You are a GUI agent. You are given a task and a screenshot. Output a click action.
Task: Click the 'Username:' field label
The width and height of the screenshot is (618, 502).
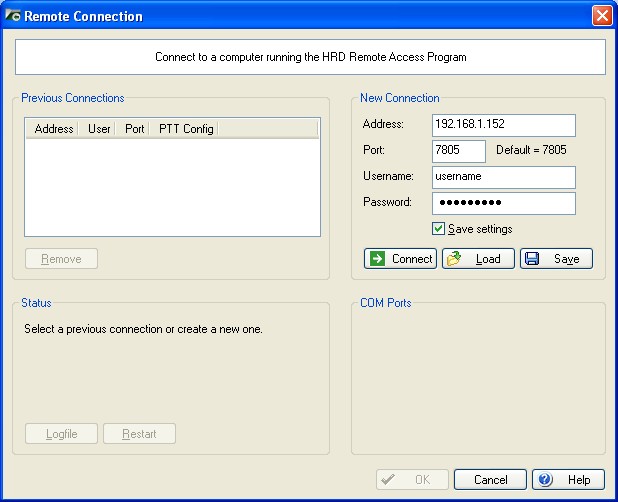click(x=388, y=176)
